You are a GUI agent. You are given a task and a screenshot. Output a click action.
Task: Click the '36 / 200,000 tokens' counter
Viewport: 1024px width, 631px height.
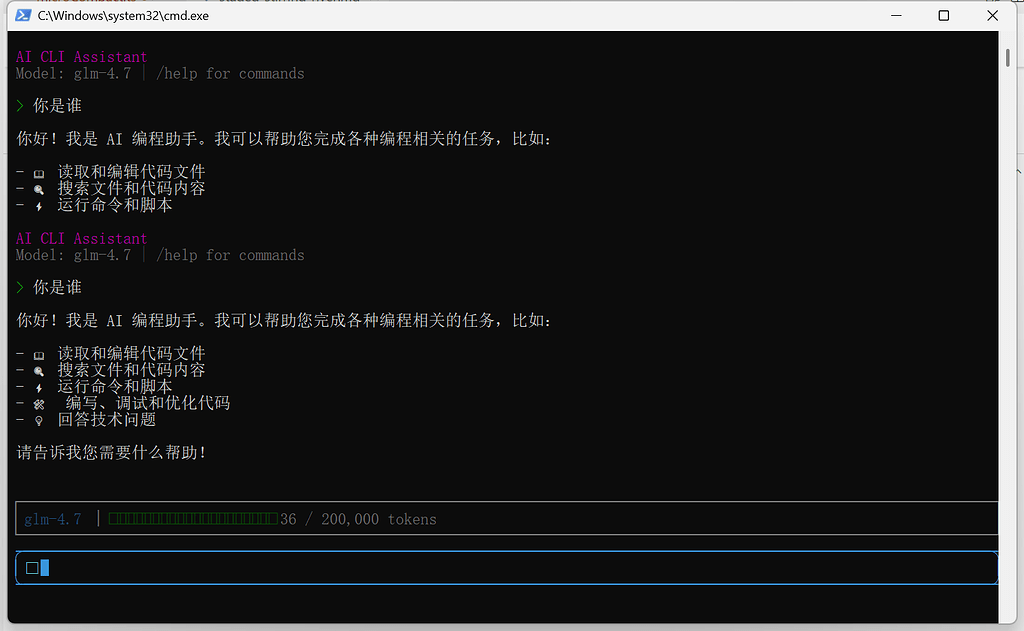[359, 519]
